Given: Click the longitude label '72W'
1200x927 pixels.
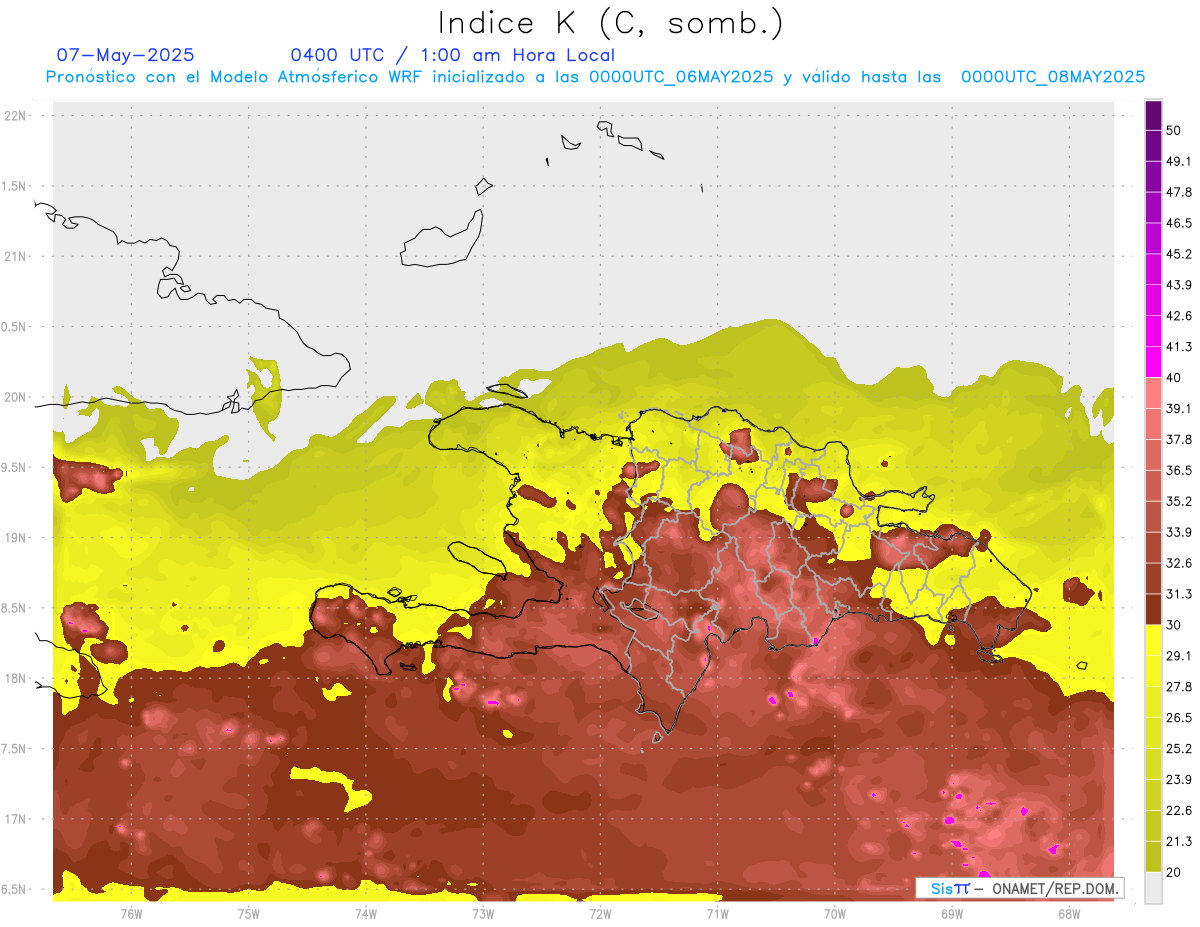Looking at the screenshot, I should point(600,913).
